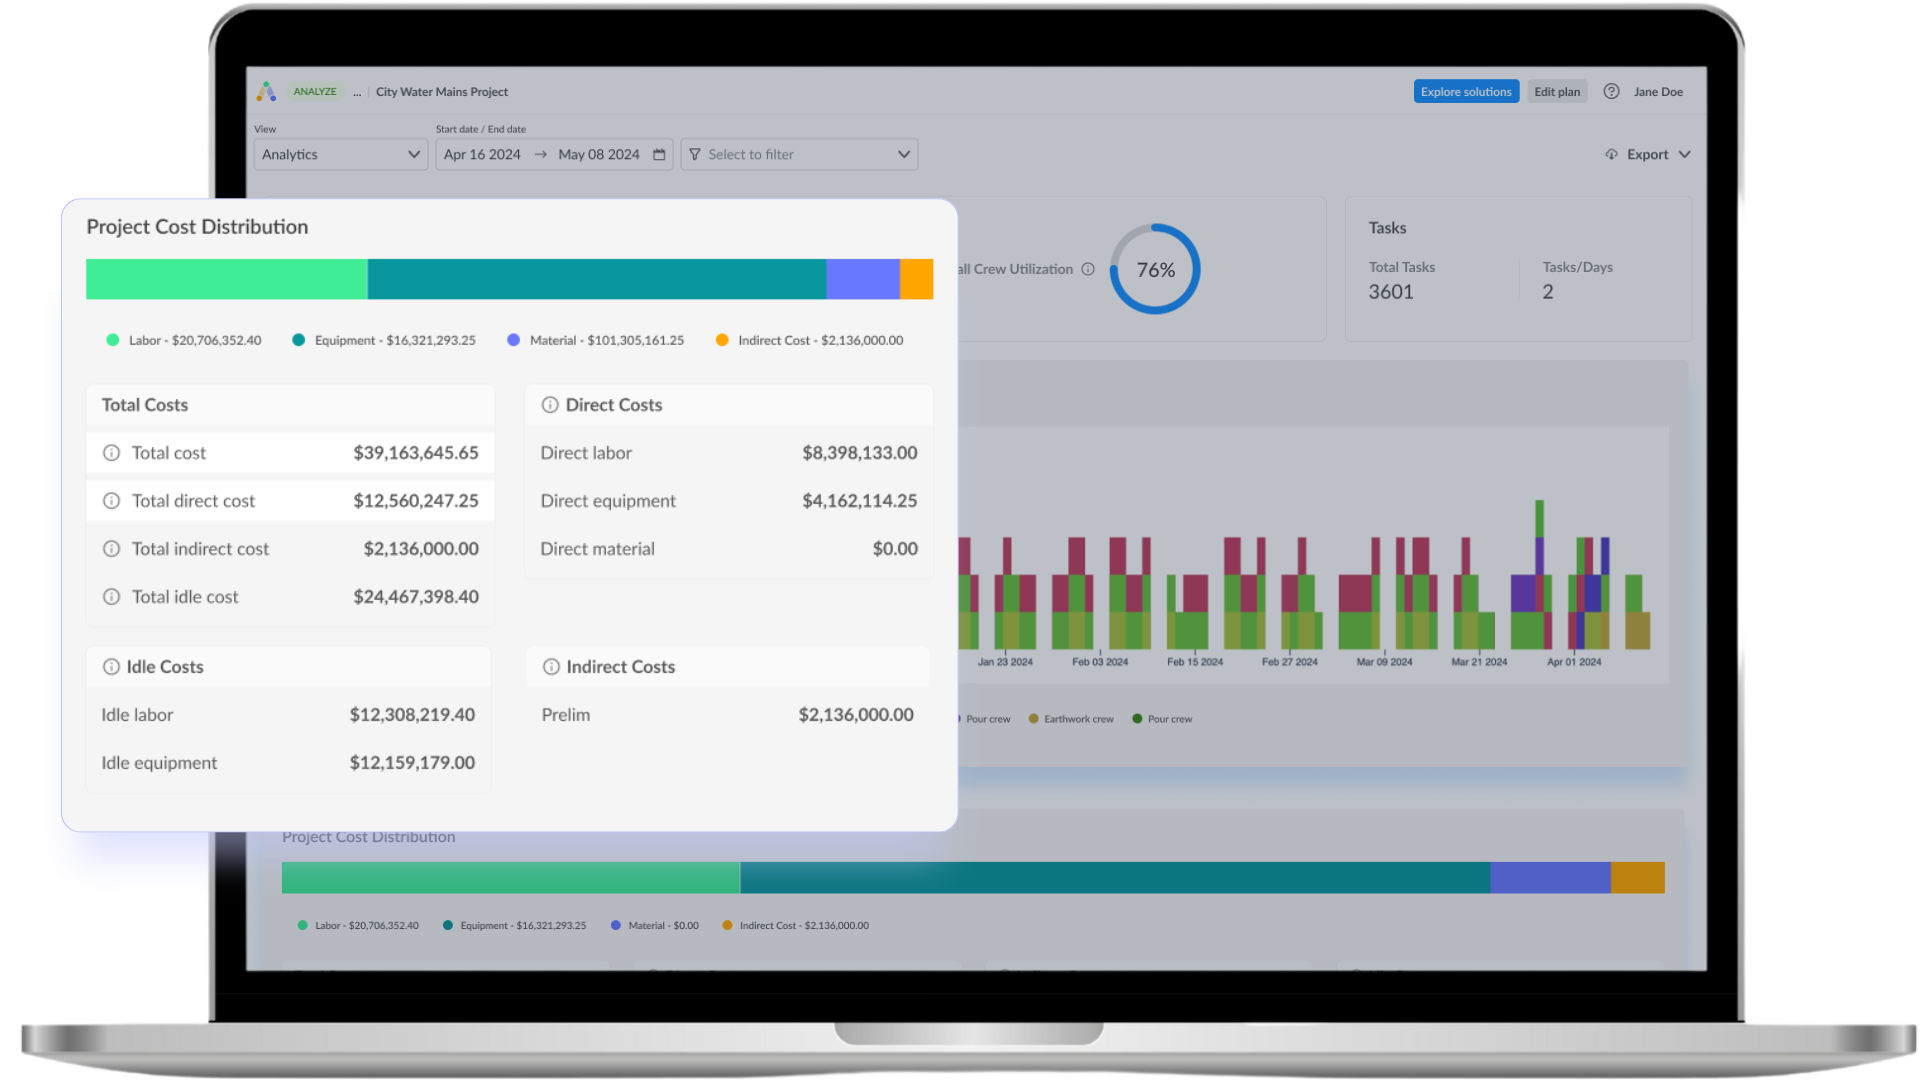The width and height of the screenshot is (1920, 1080).
Task: Toggle Earthwork crew legend item
Action: click(1071, 719)
